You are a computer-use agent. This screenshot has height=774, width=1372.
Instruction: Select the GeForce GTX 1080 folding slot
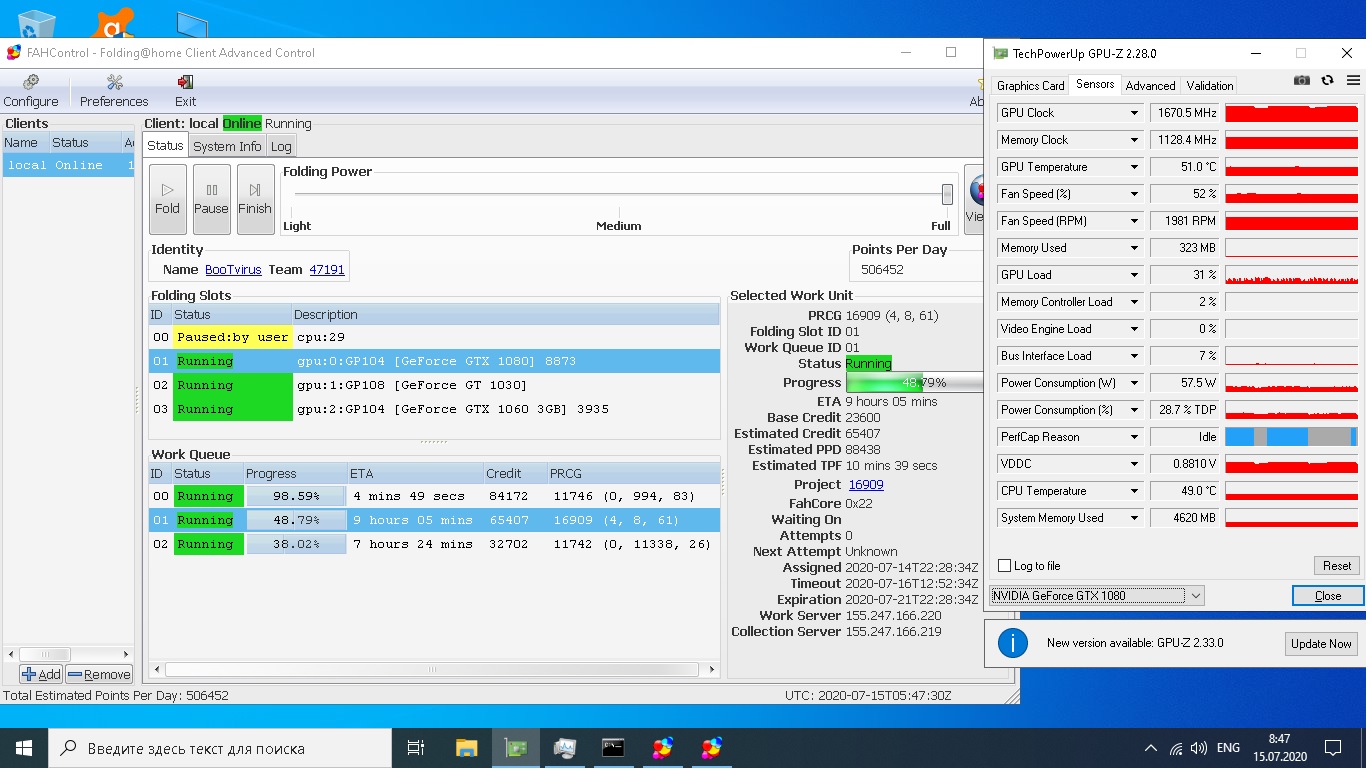coord(434,361)
